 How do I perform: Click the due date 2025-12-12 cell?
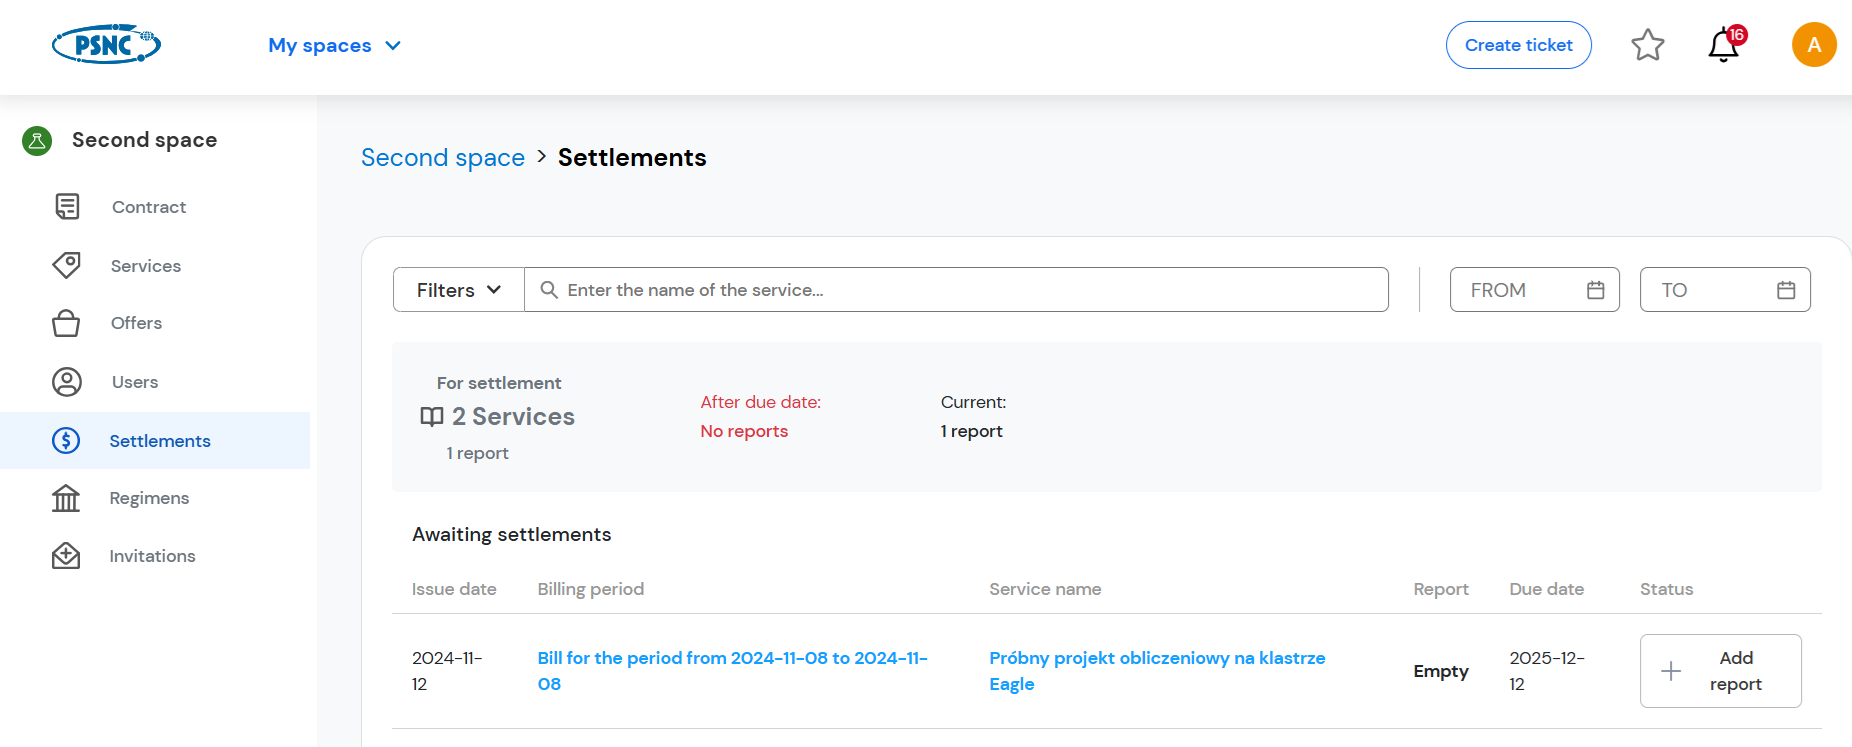coord(1547,671)
